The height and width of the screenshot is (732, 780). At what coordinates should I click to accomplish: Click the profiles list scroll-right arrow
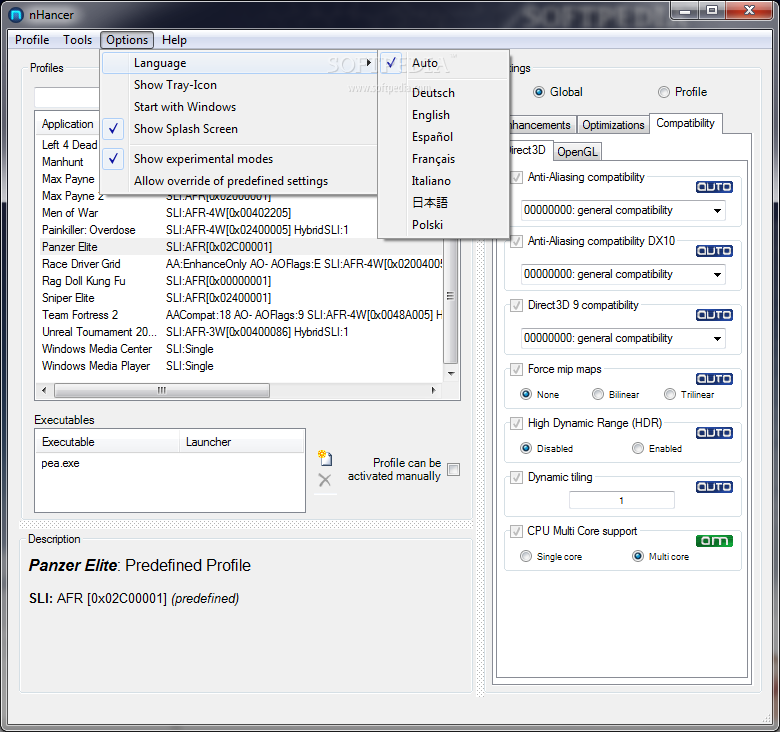[433, 390]
